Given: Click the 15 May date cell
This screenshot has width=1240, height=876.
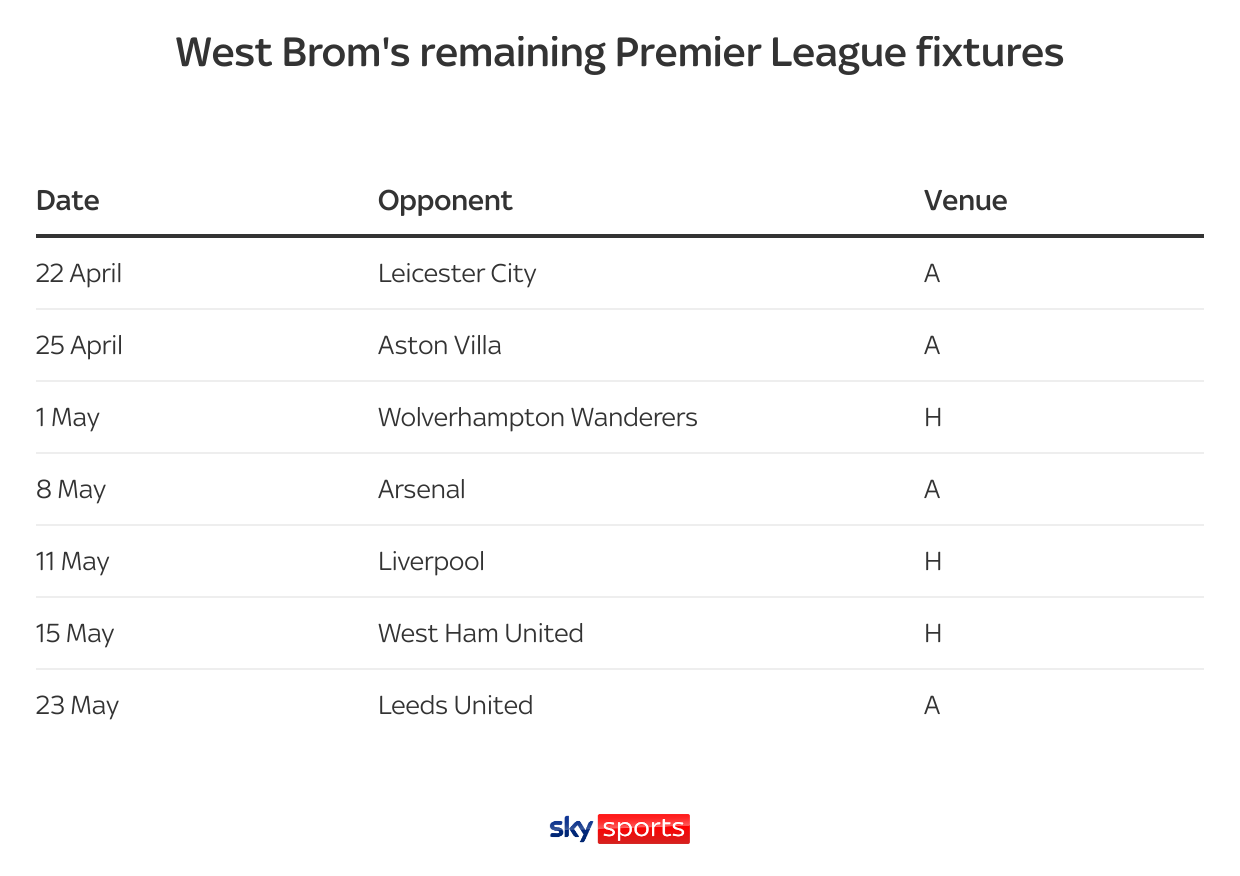Looking at the screenshot, I should [x=75, y=633].
